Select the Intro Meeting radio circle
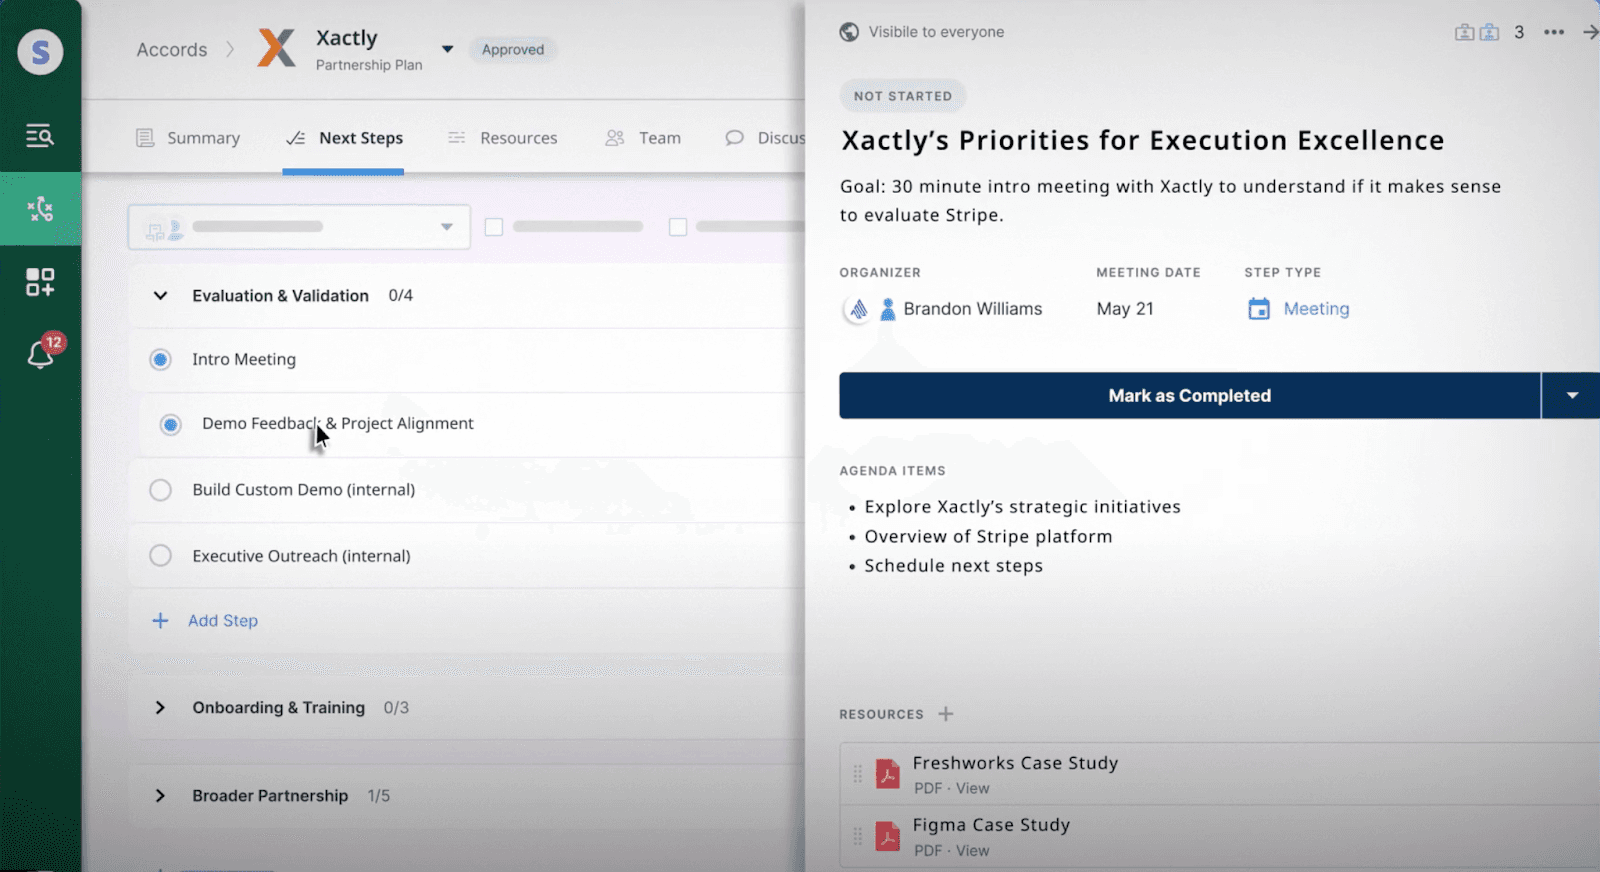The width and height of the screenshot is (1600, 872). click(160, 359)
